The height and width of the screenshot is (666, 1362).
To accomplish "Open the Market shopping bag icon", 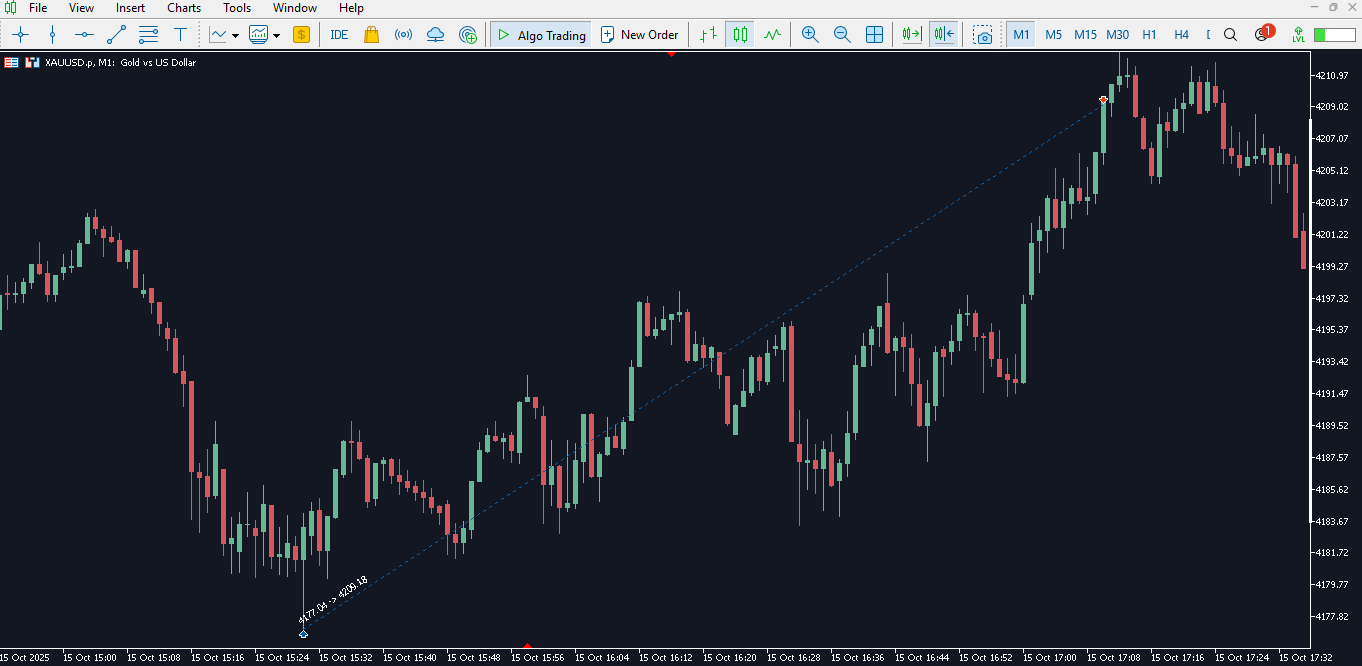I will click(371, 35).
